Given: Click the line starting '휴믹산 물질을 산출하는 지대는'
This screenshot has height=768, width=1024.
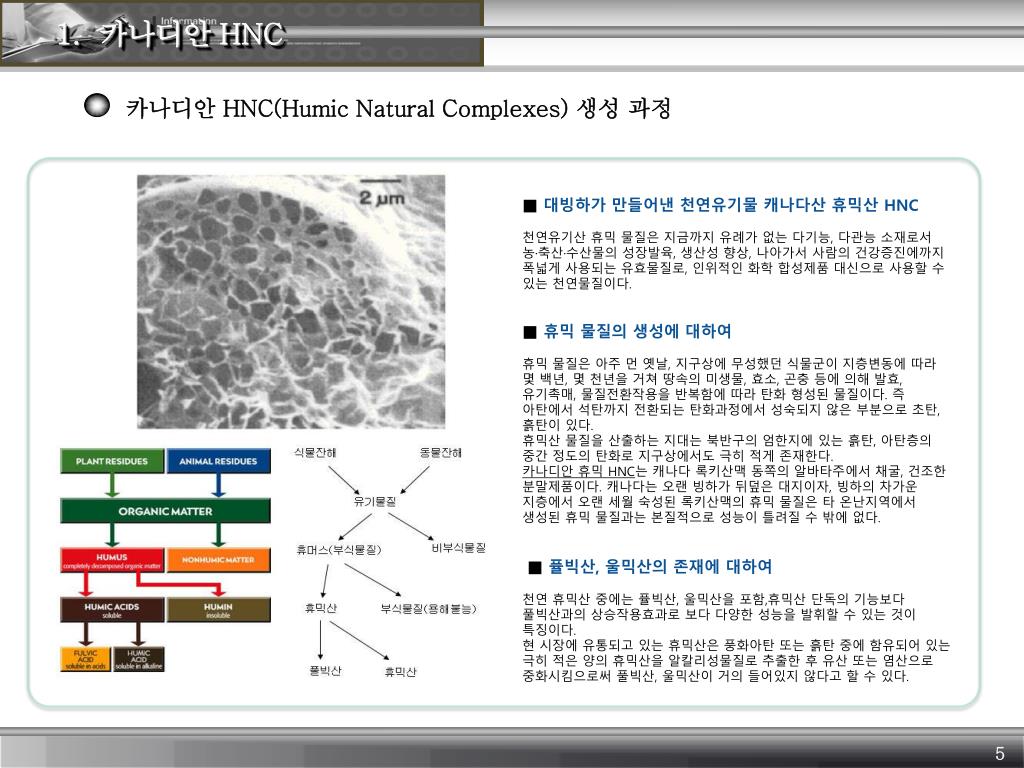Looking at the screenshot, I should (x=727, y=440).
